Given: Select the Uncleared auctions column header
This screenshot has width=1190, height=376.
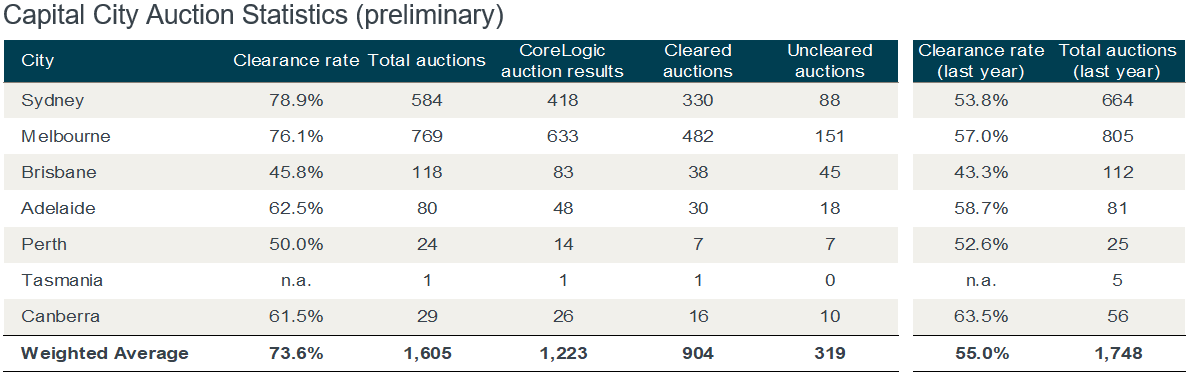Looking at the screenshot, I should [x=830, y=61].
